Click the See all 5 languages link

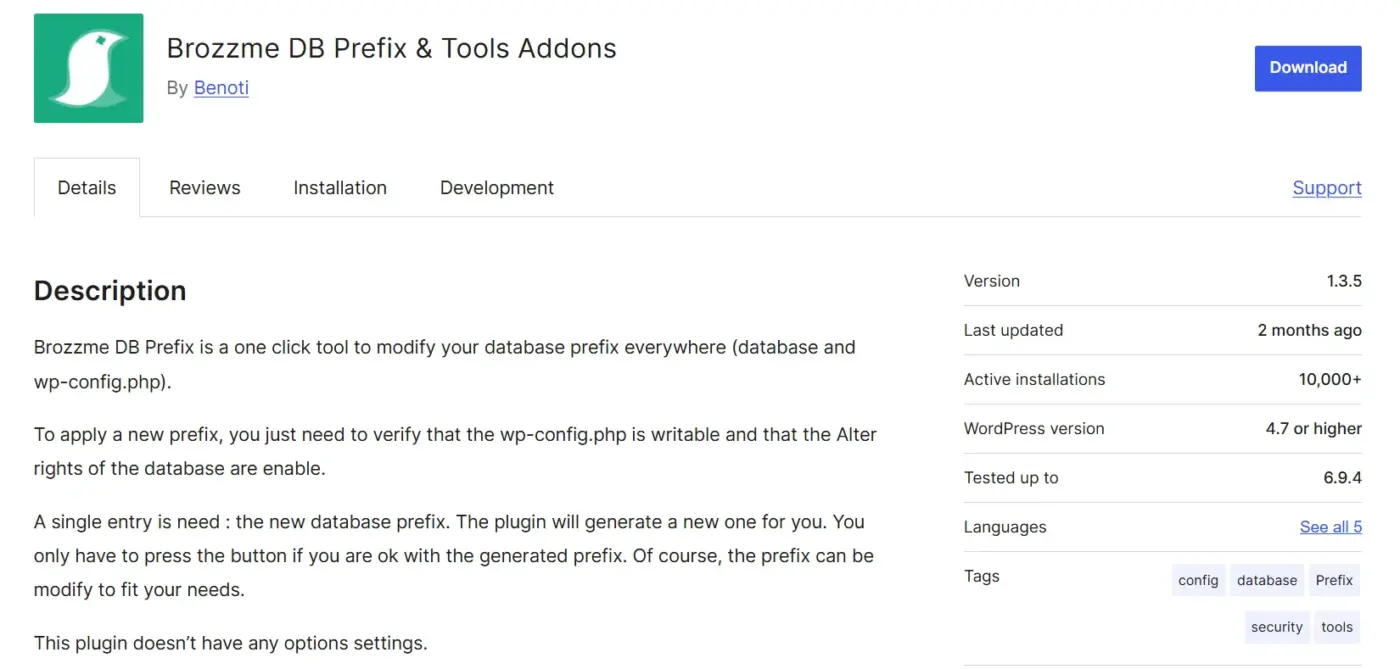[1331, 527]
